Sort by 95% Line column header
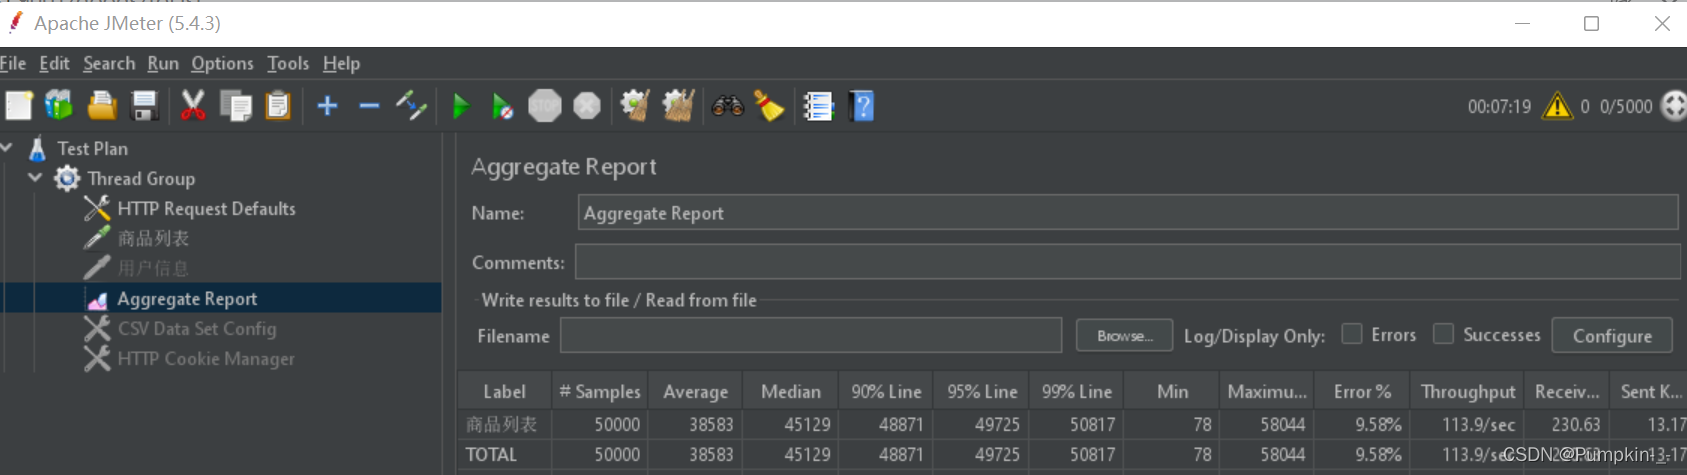This screenshot has width=1687, height=475. click(982, 391)
